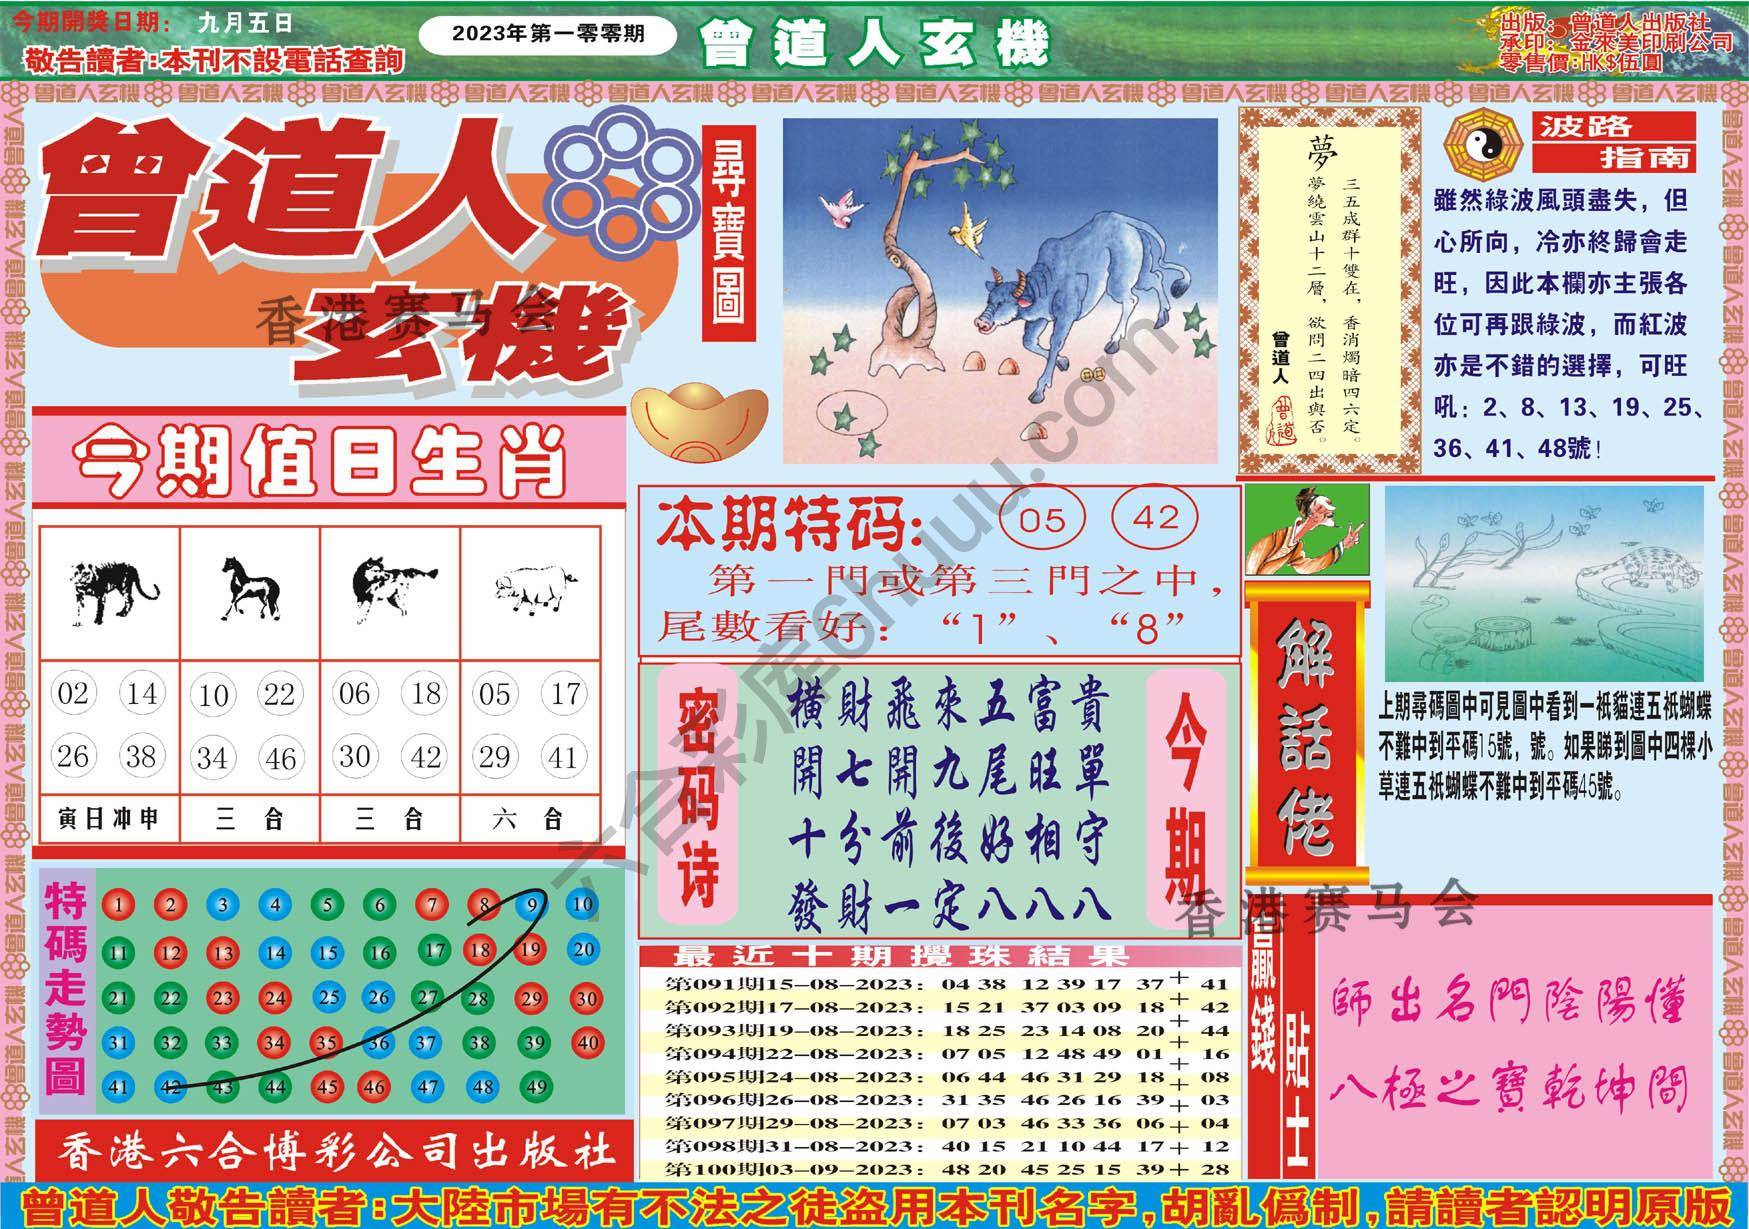Click the 2023年第一零零期 issue label
The width and height of the screenshot is (1749, 1229).
tap(547, 35)
